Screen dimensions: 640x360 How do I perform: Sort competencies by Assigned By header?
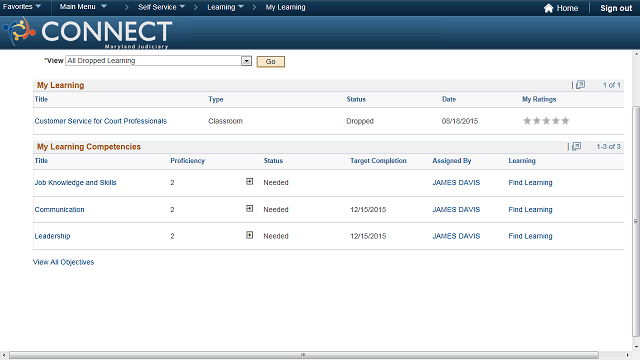click(x=452, y=161)
